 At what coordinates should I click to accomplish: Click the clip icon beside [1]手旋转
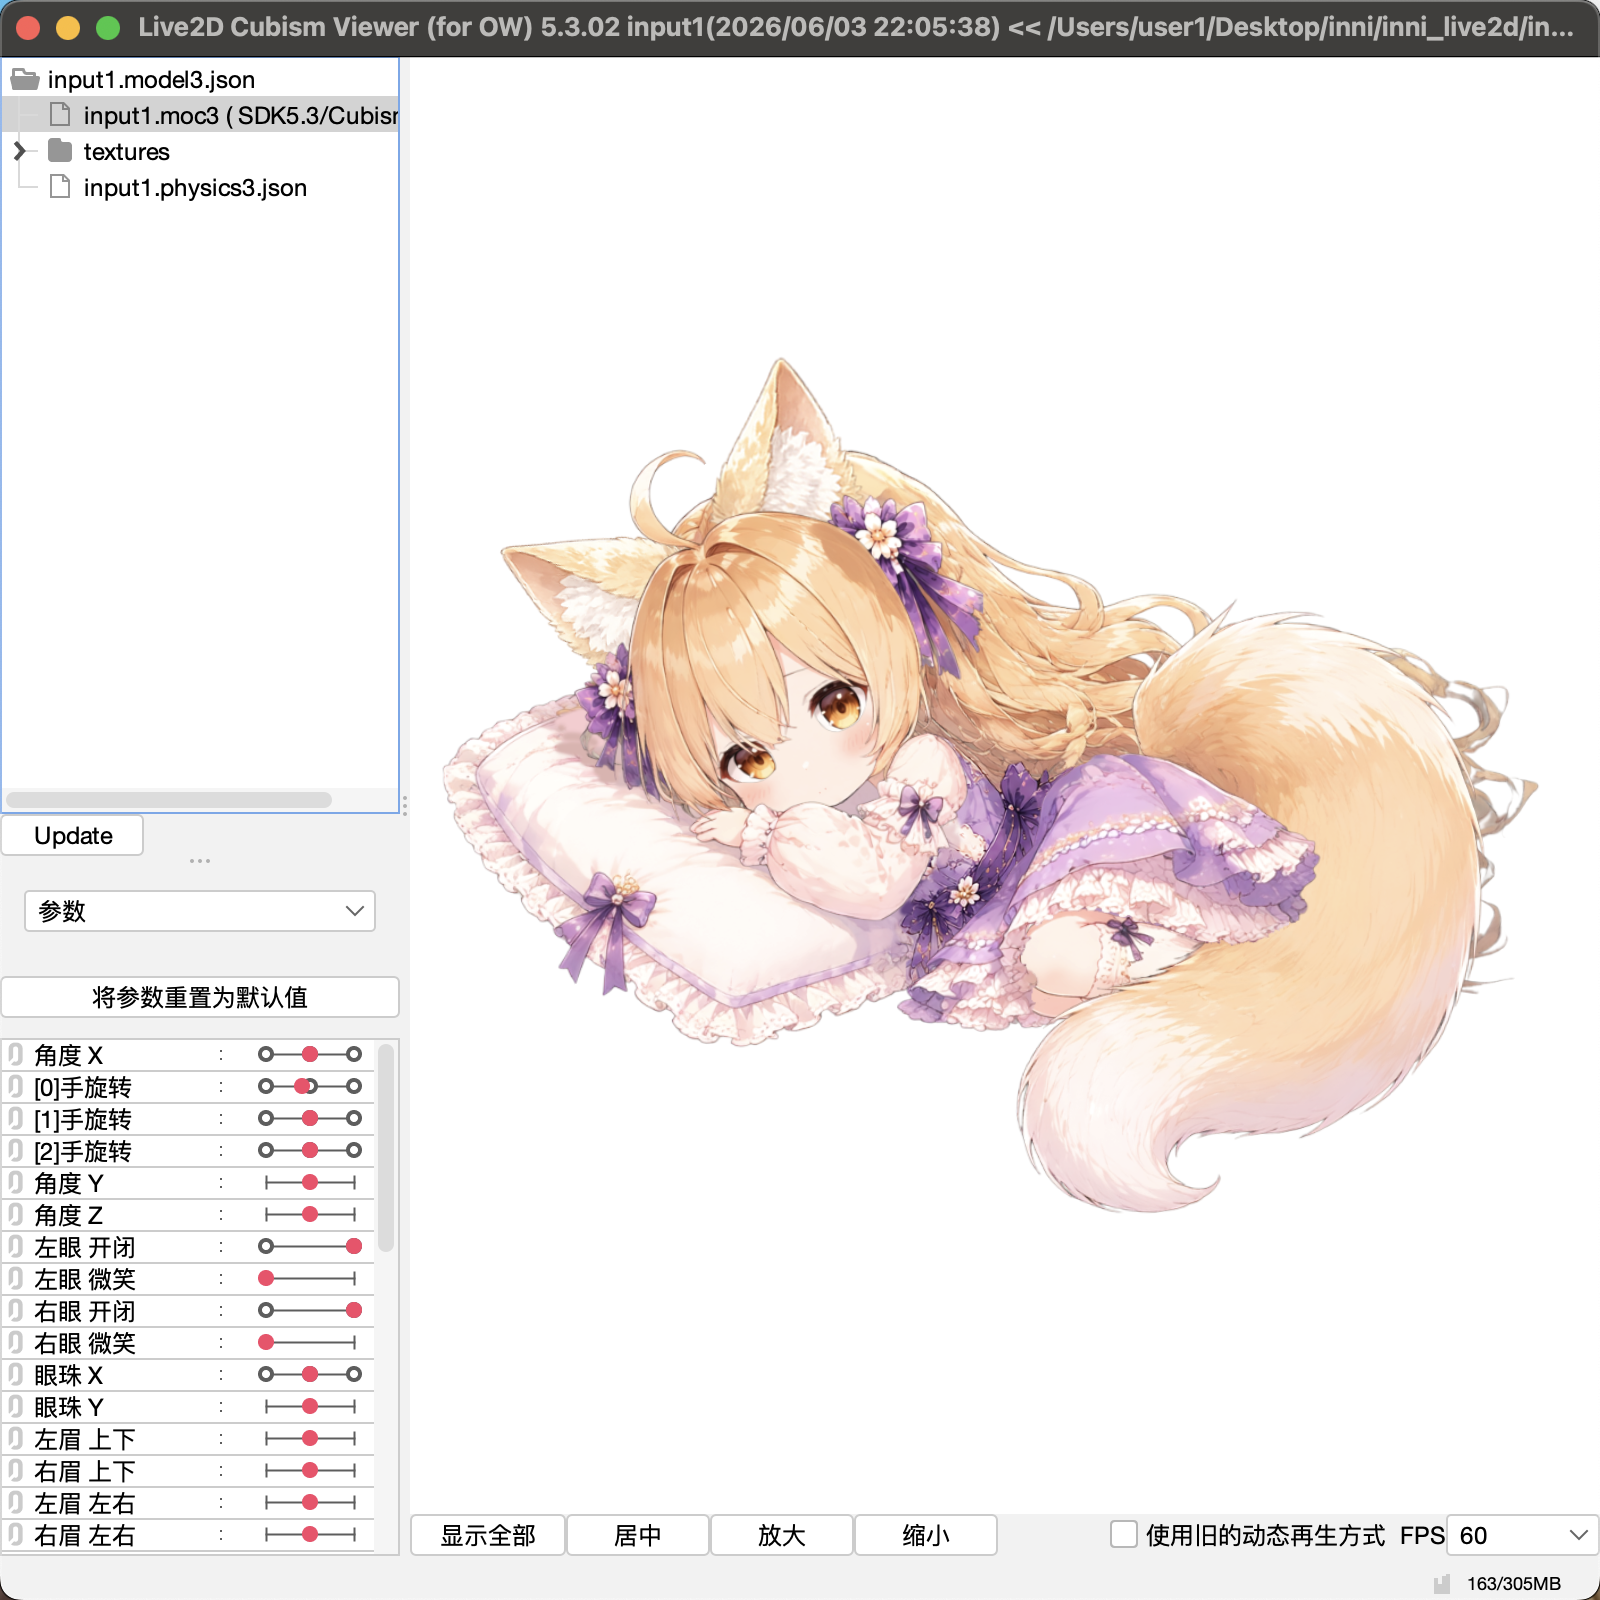[x=15, y=1118]
